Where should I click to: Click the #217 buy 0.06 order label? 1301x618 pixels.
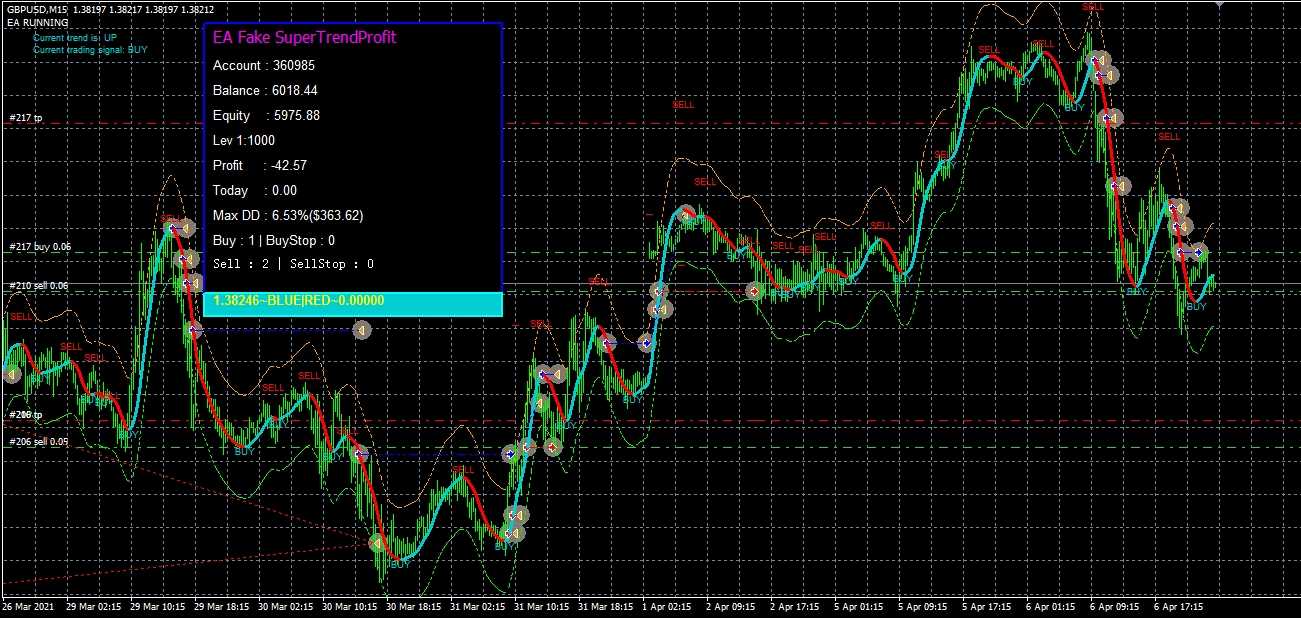(40, 246)
